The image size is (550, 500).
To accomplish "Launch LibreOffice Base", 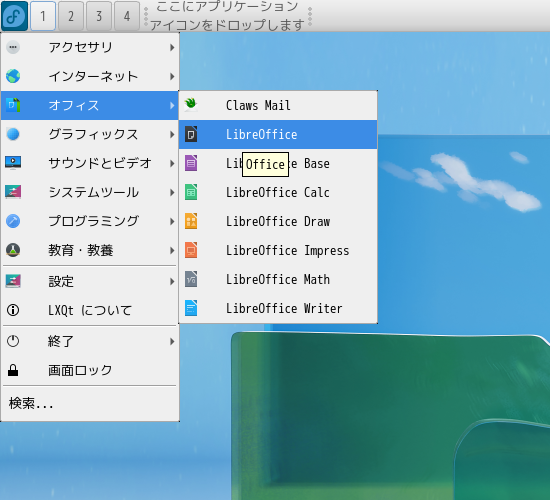I will tap(278, 164).
